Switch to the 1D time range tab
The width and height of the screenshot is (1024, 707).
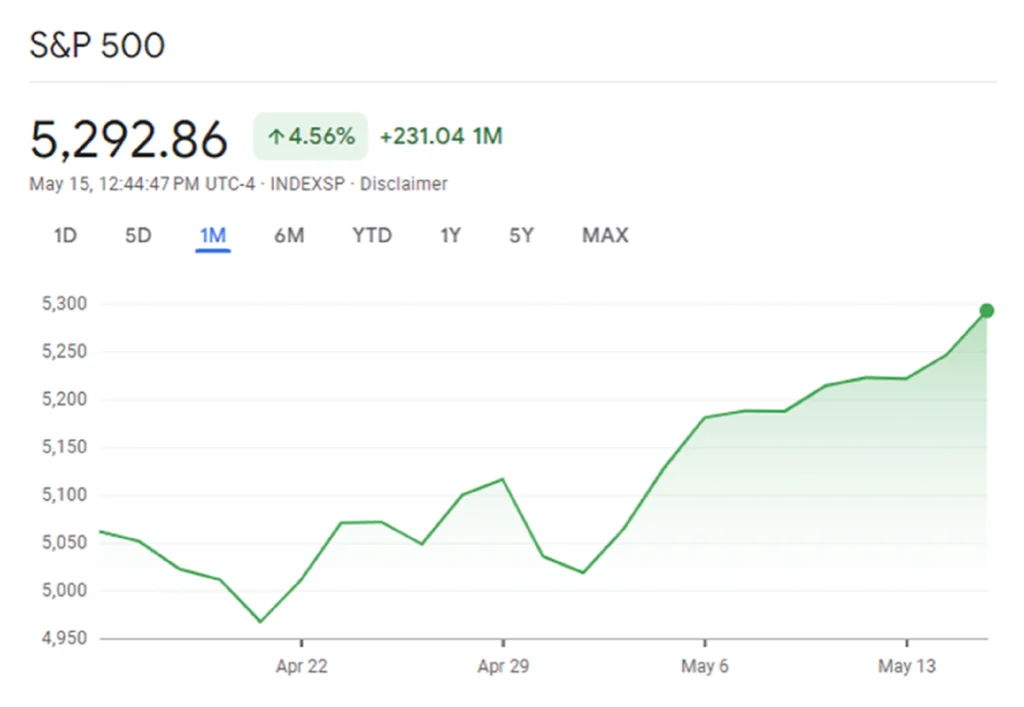[x=65, y=236]
